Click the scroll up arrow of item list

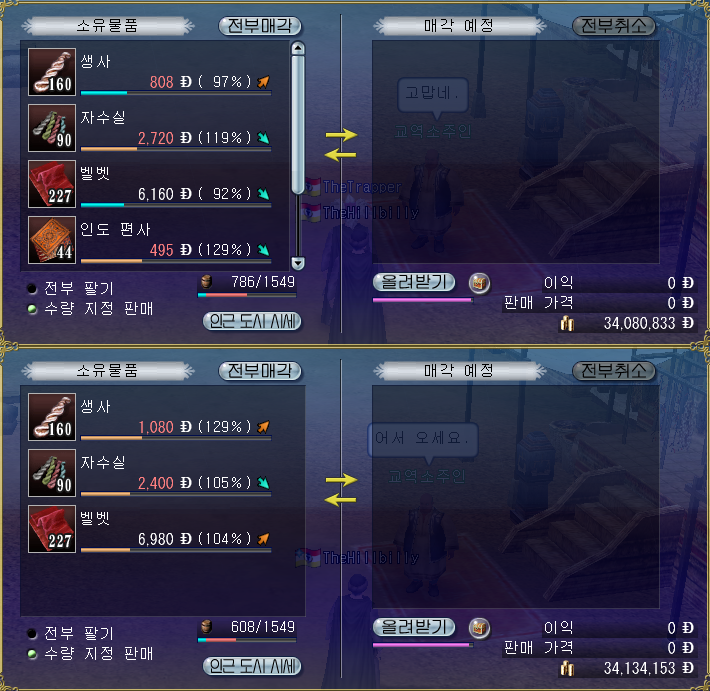tap(298, 48)
